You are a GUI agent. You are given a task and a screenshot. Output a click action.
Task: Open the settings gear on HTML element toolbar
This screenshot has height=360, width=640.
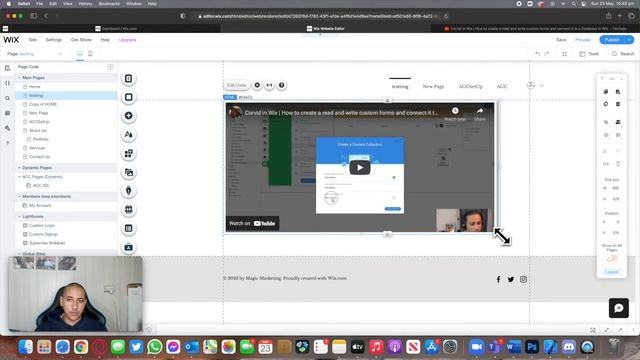click(257, 85)
